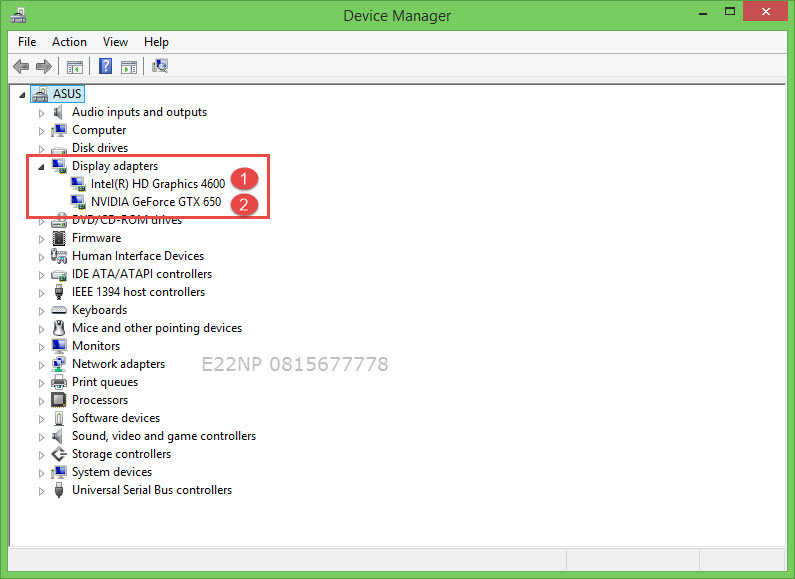Expand the Firmware node arrow

[42, 239]
